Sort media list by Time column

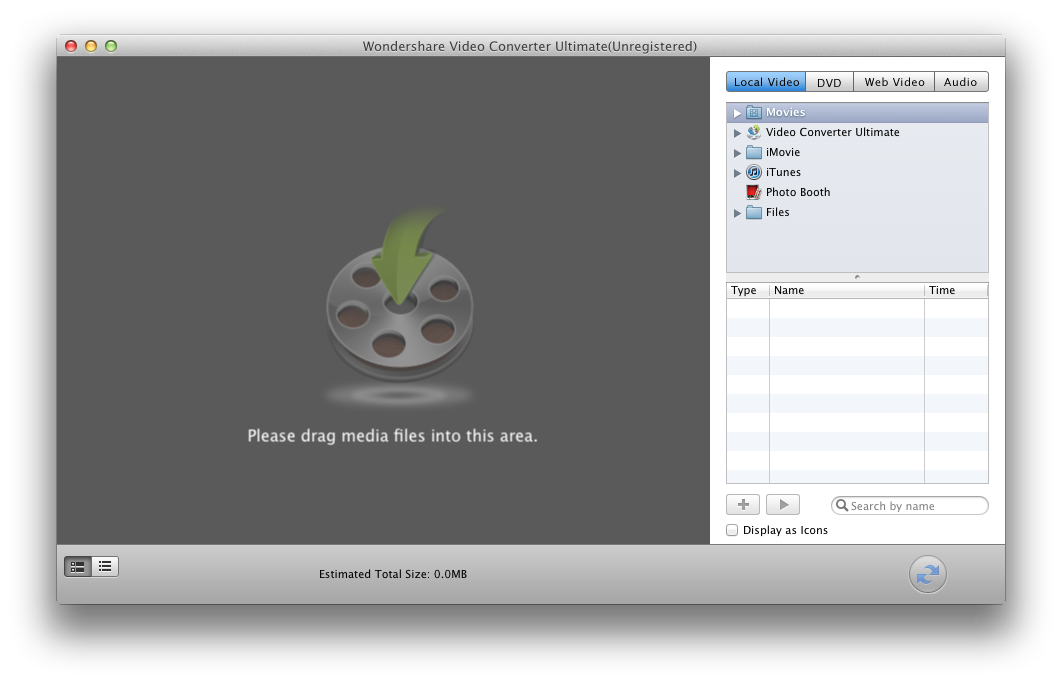[x=955, y=290]
